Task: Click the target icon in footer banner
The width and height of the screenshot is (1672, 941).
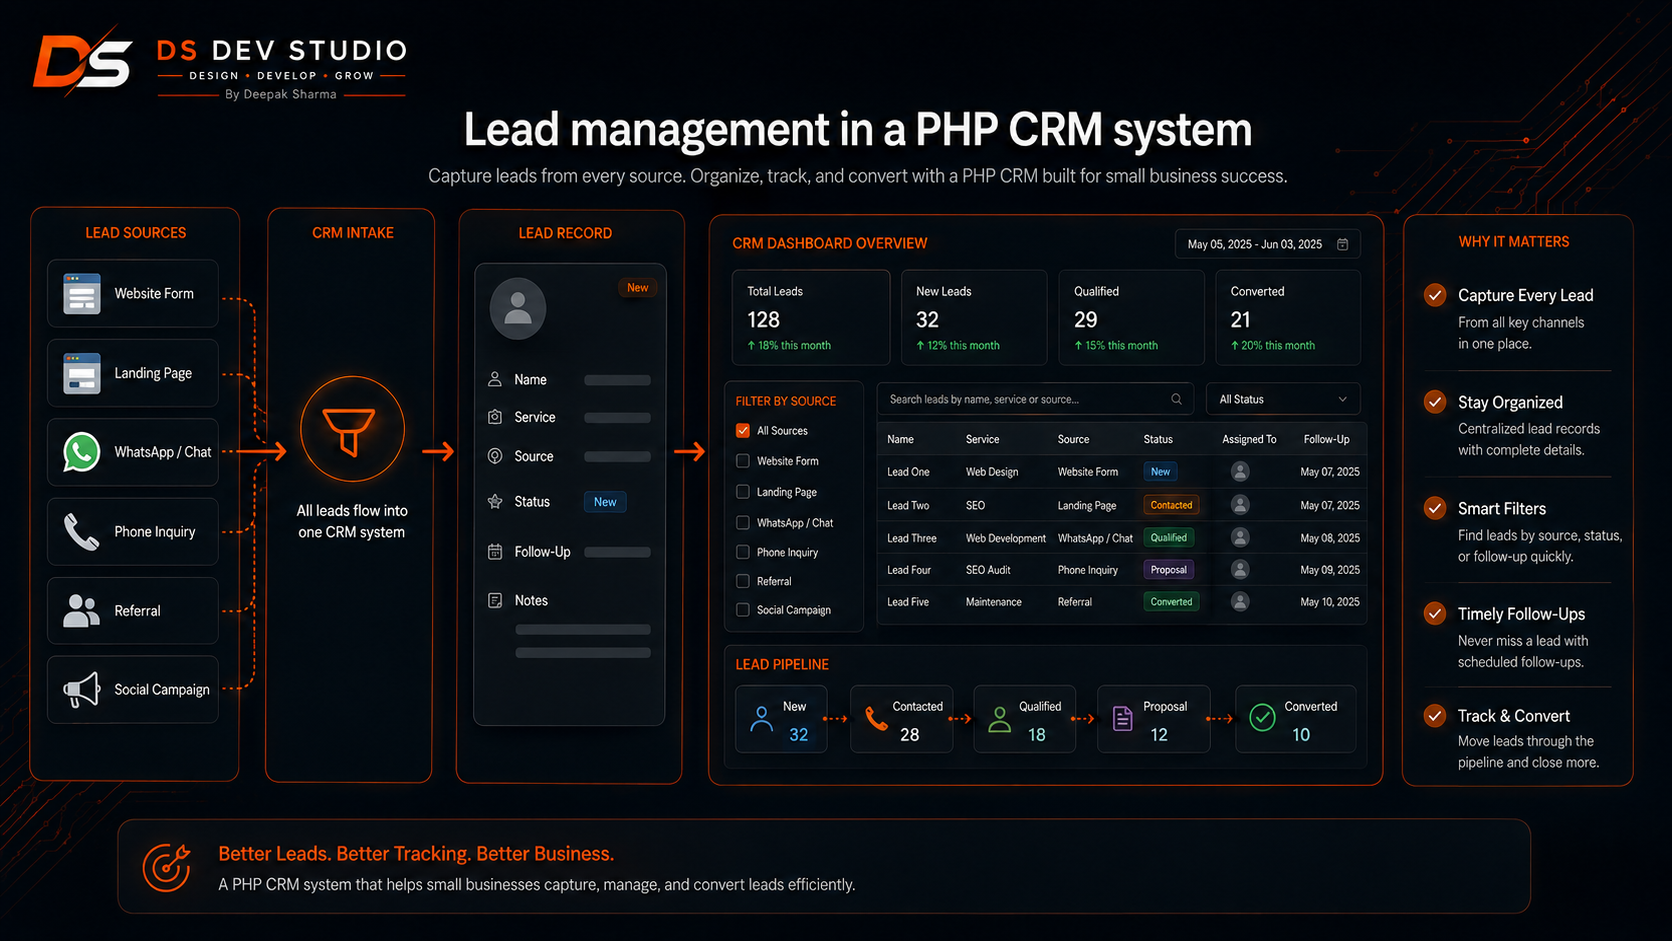Action: (x=166, y=866)
